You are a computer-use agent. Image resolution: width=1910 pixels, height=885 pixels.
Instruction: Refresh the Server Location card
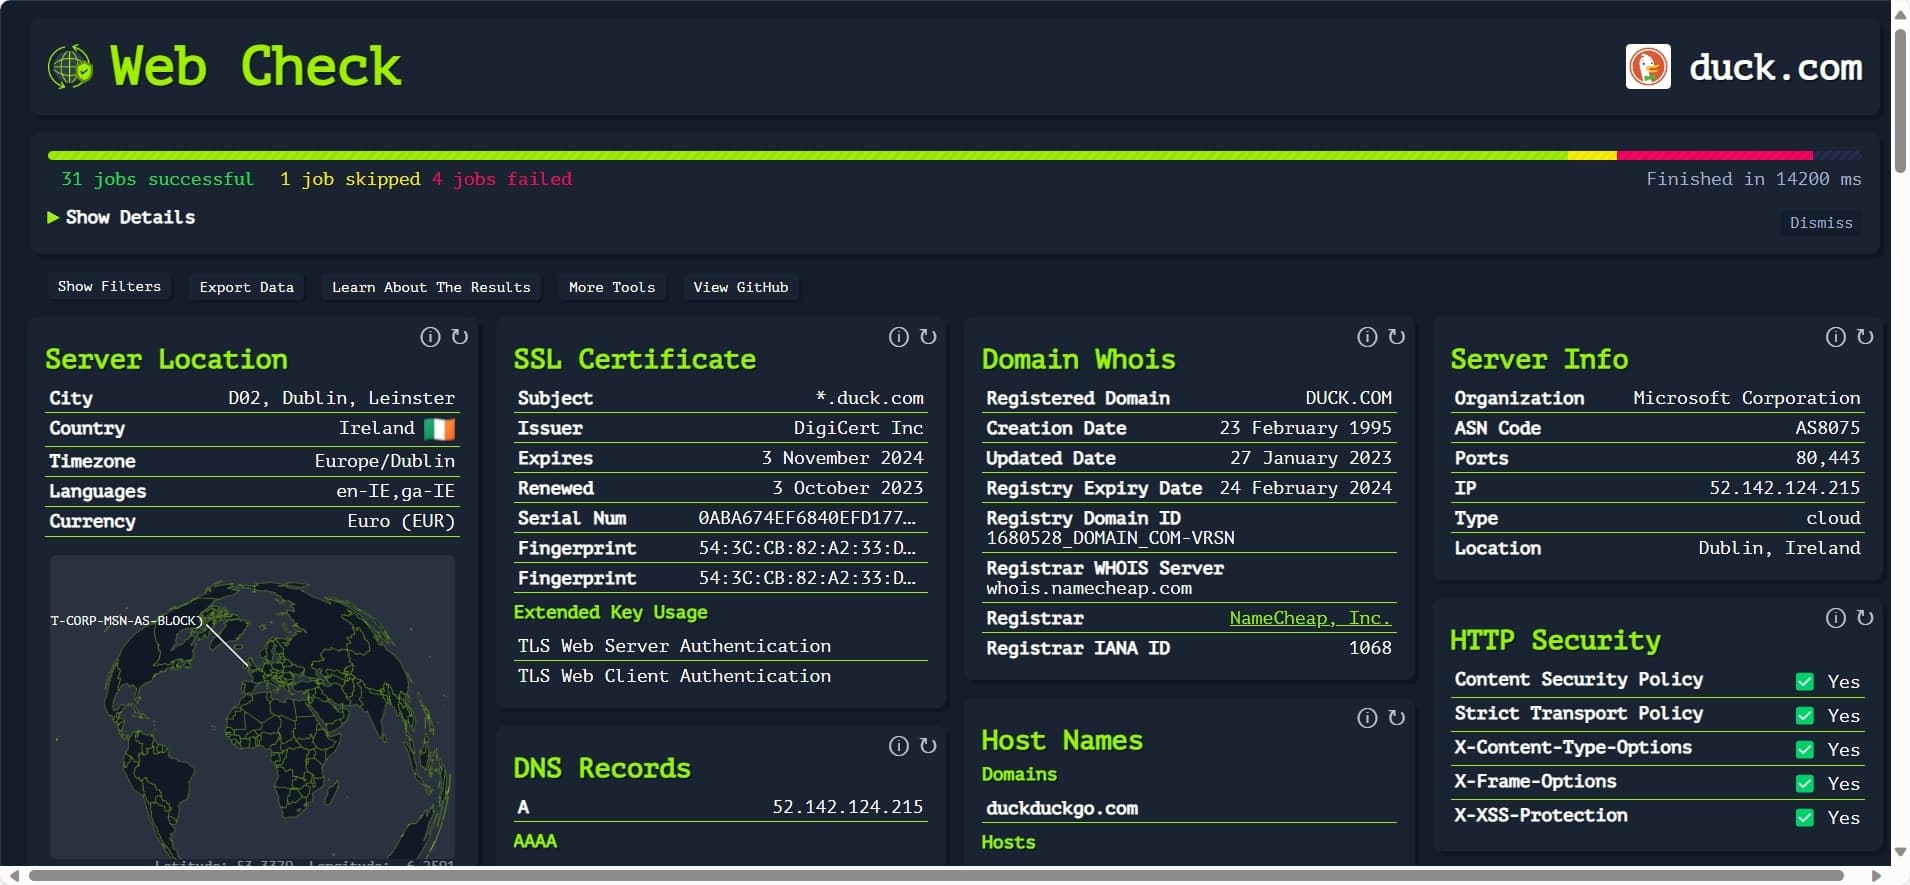point(460,337)
